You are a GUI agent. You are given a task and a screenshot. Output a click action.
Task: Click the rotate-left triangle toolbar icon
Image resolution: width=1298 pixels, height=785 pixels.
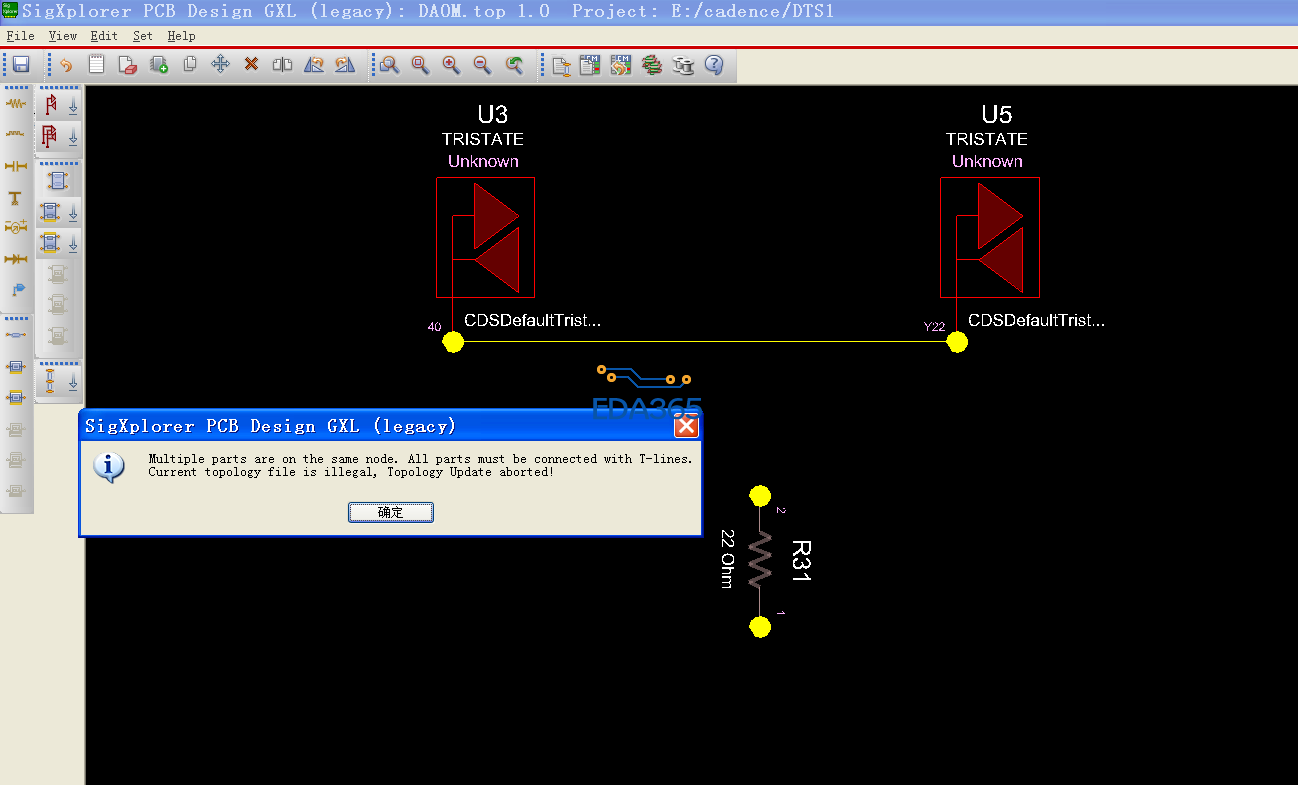click(x=314, y=65)
